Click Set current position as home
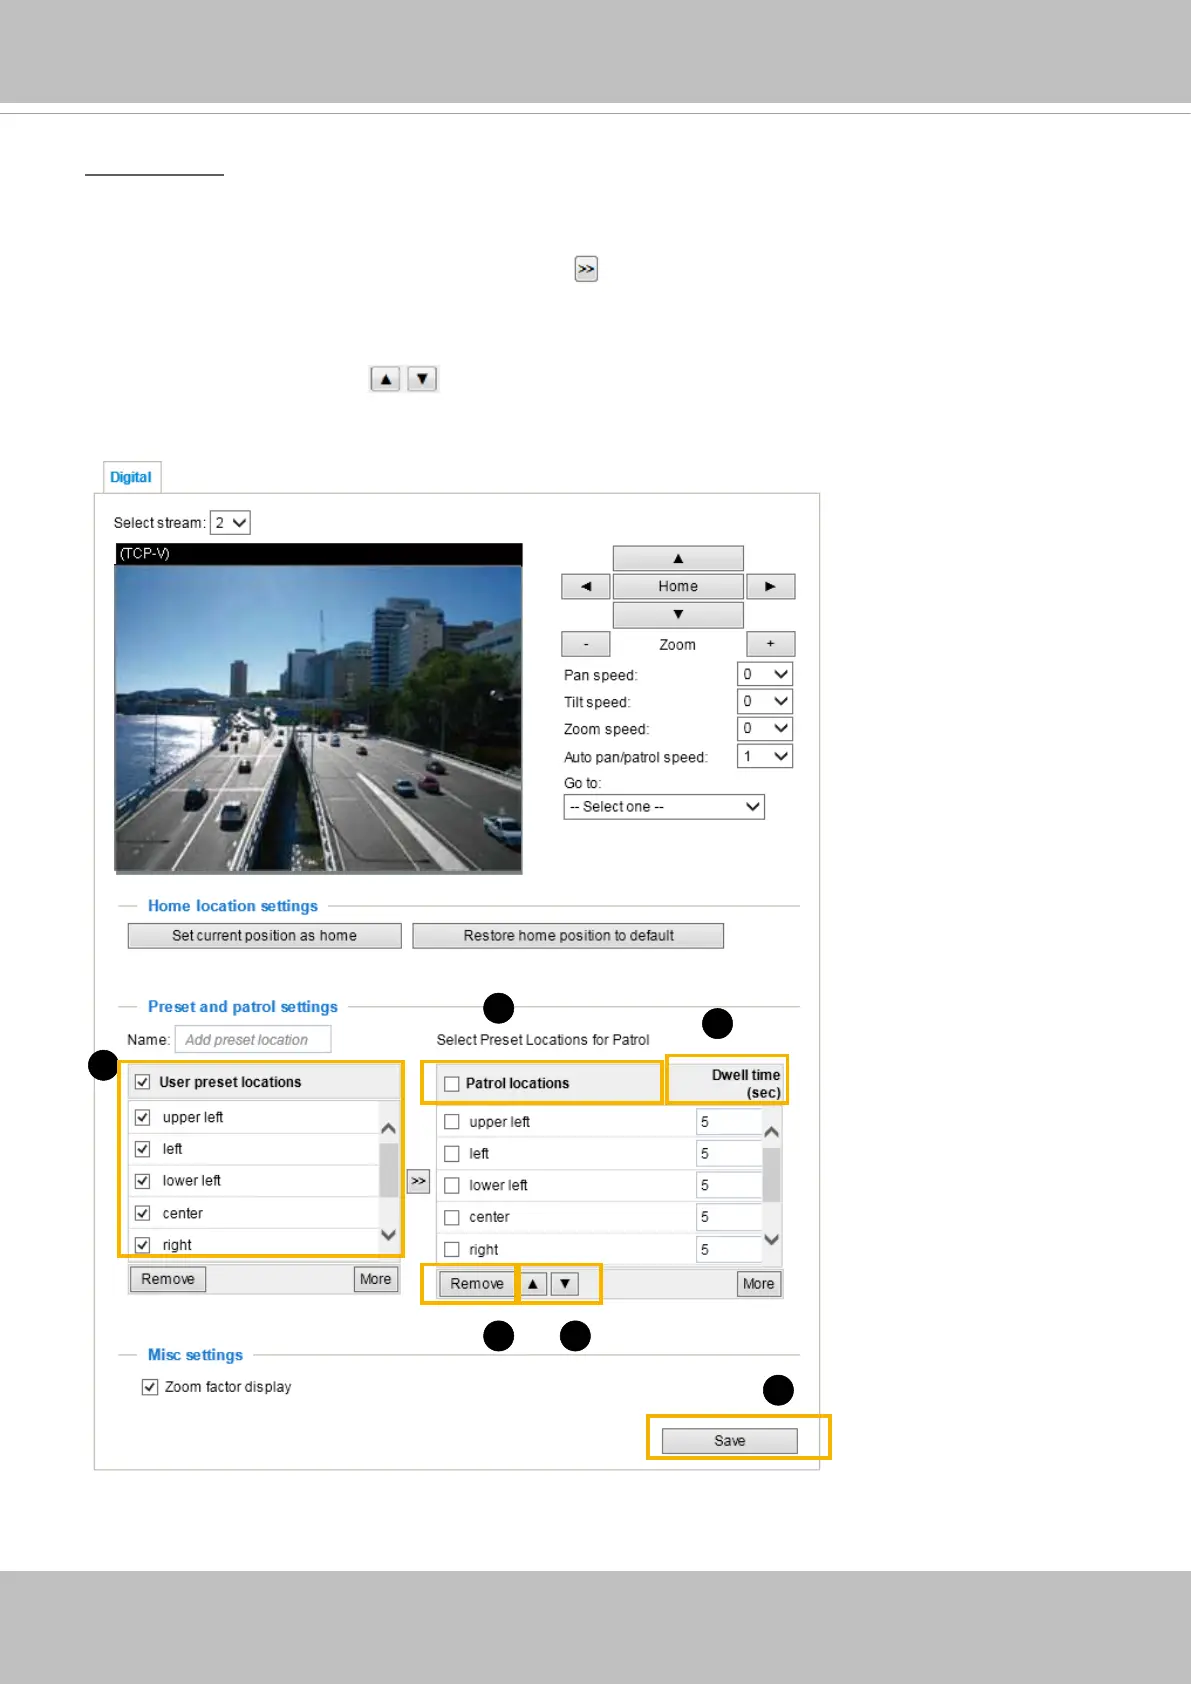Viewport: 1191px width, 1684px height. (264, 936)
